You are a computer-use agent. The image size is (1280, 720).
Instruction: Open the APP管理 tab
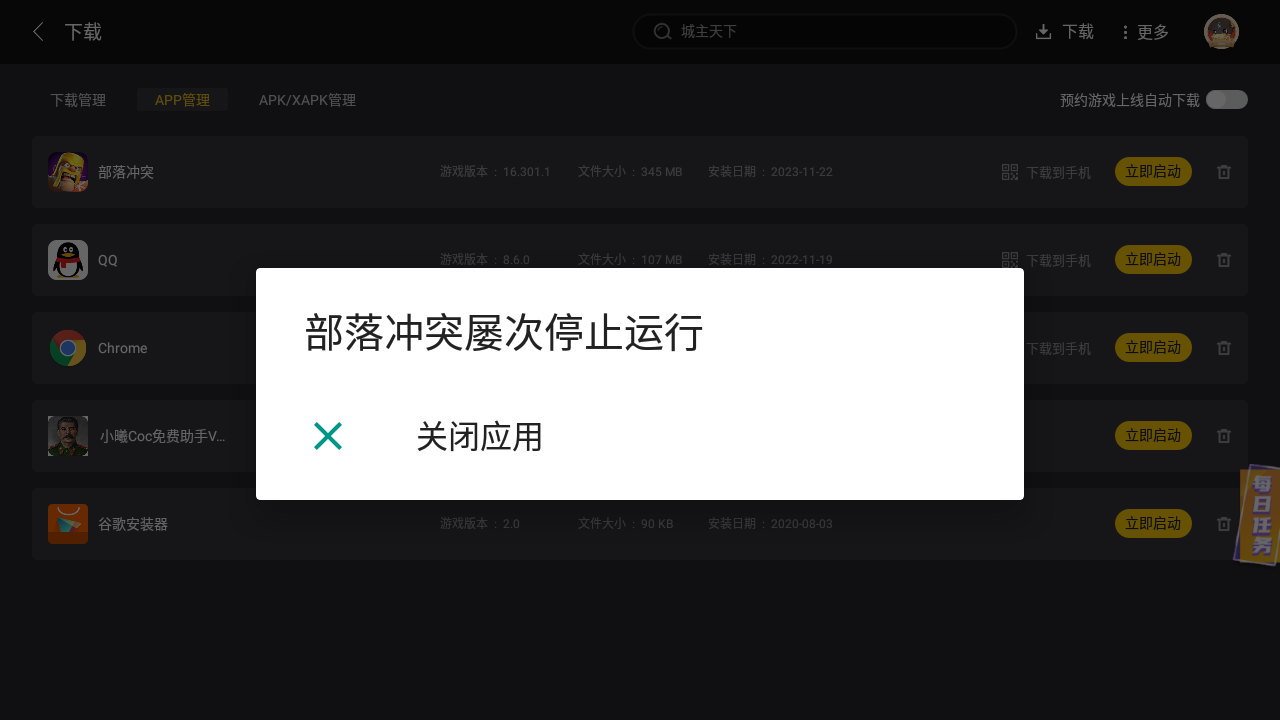coord(182,100)
